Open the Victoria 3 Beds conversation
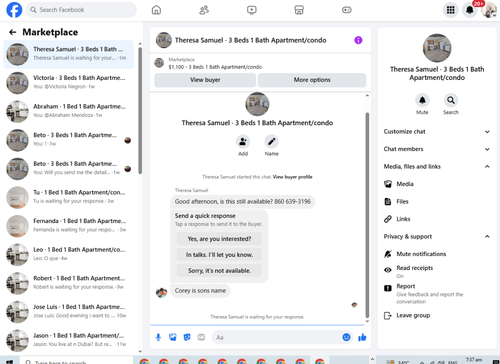Image resolution: width=500 pixels, height=364 pixels. 69,83
